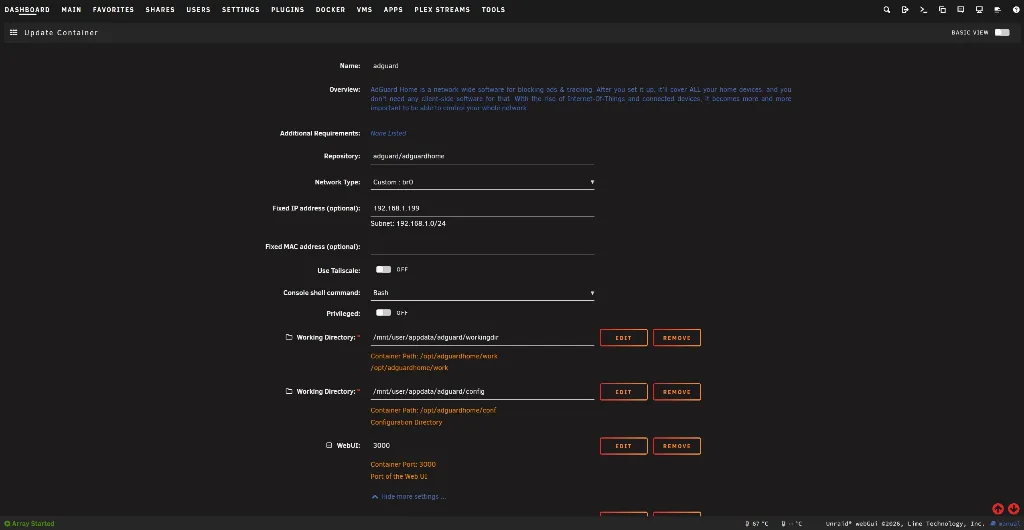Click the 'Subnet: 192.168.1.0/24' text
This screenshot has height=530, width=1024.
tap(408, 223)
